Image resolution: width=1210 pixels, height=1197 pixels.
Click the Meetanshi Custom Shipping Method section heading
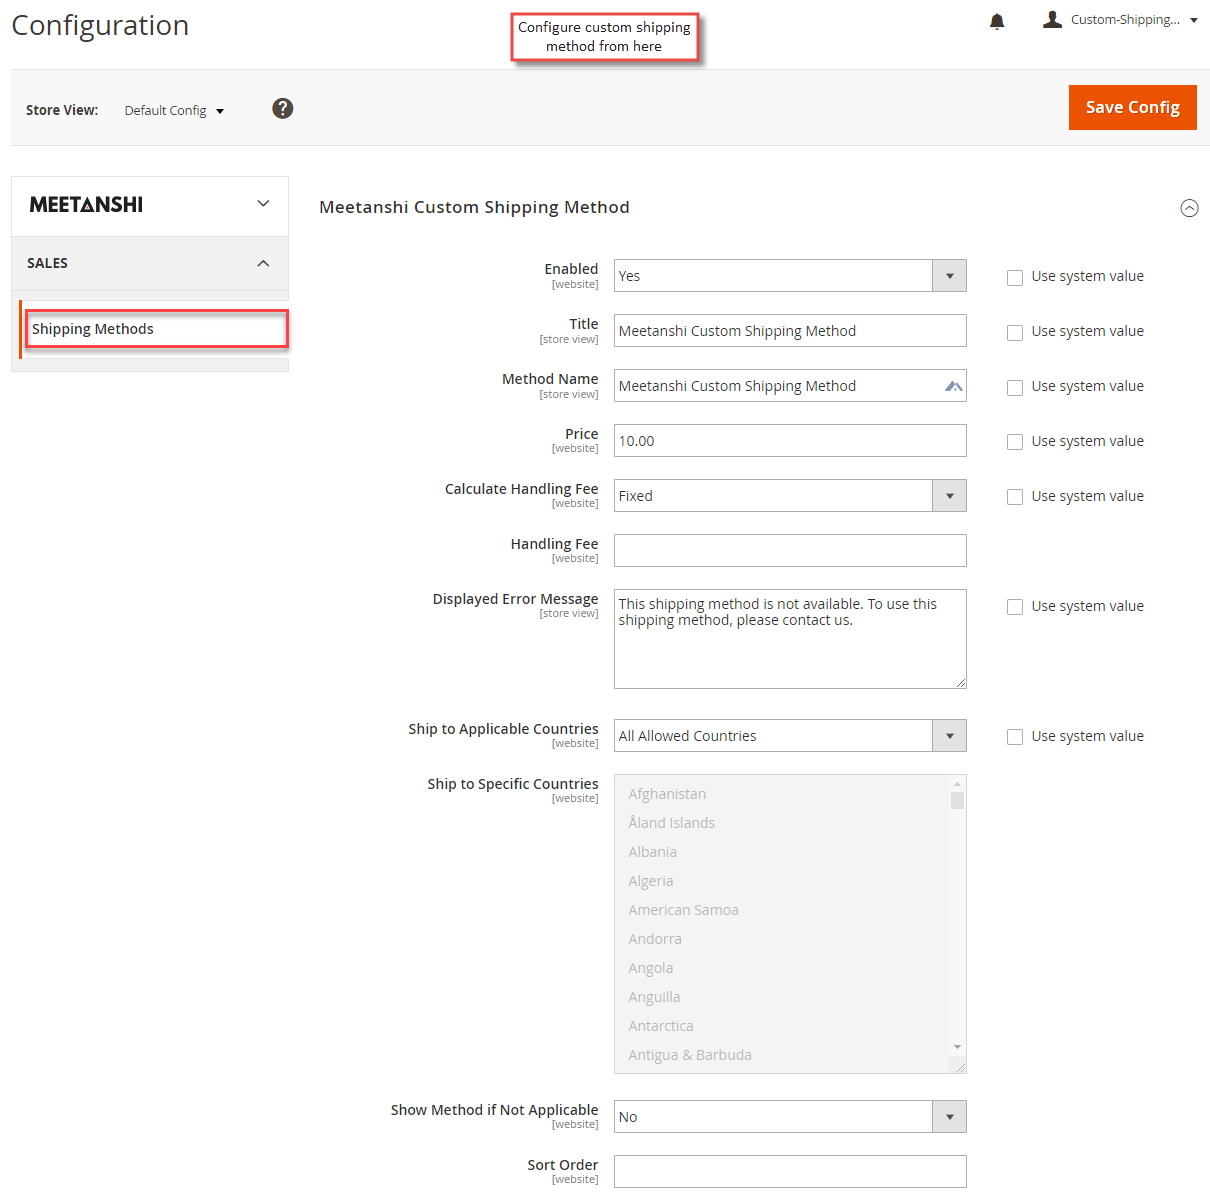coord(474,207)
